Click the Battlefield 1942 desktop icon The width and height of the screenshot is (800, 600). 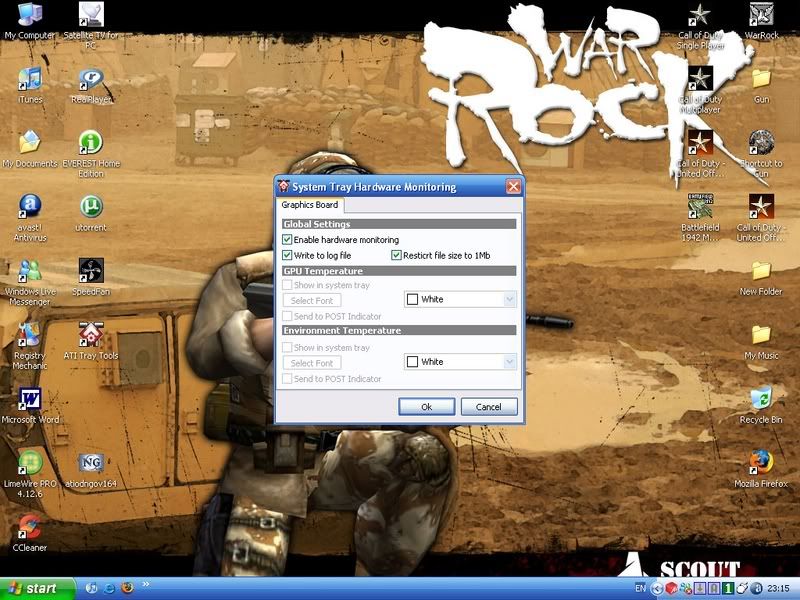tap(700, 217)
